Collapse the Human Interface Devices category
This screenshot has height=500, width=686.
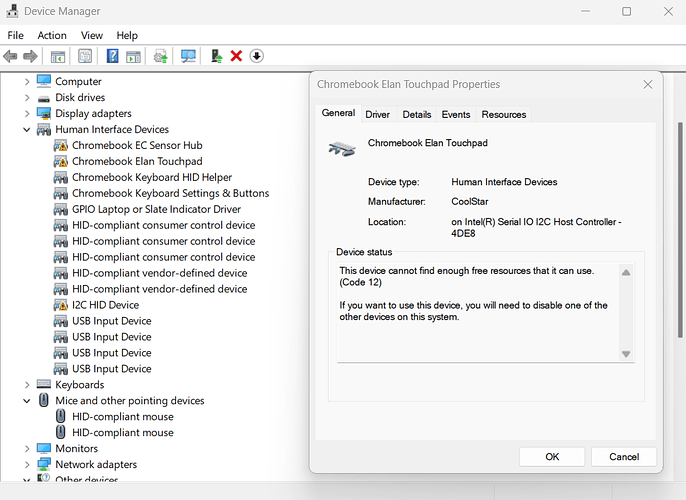tap(27, 130)
